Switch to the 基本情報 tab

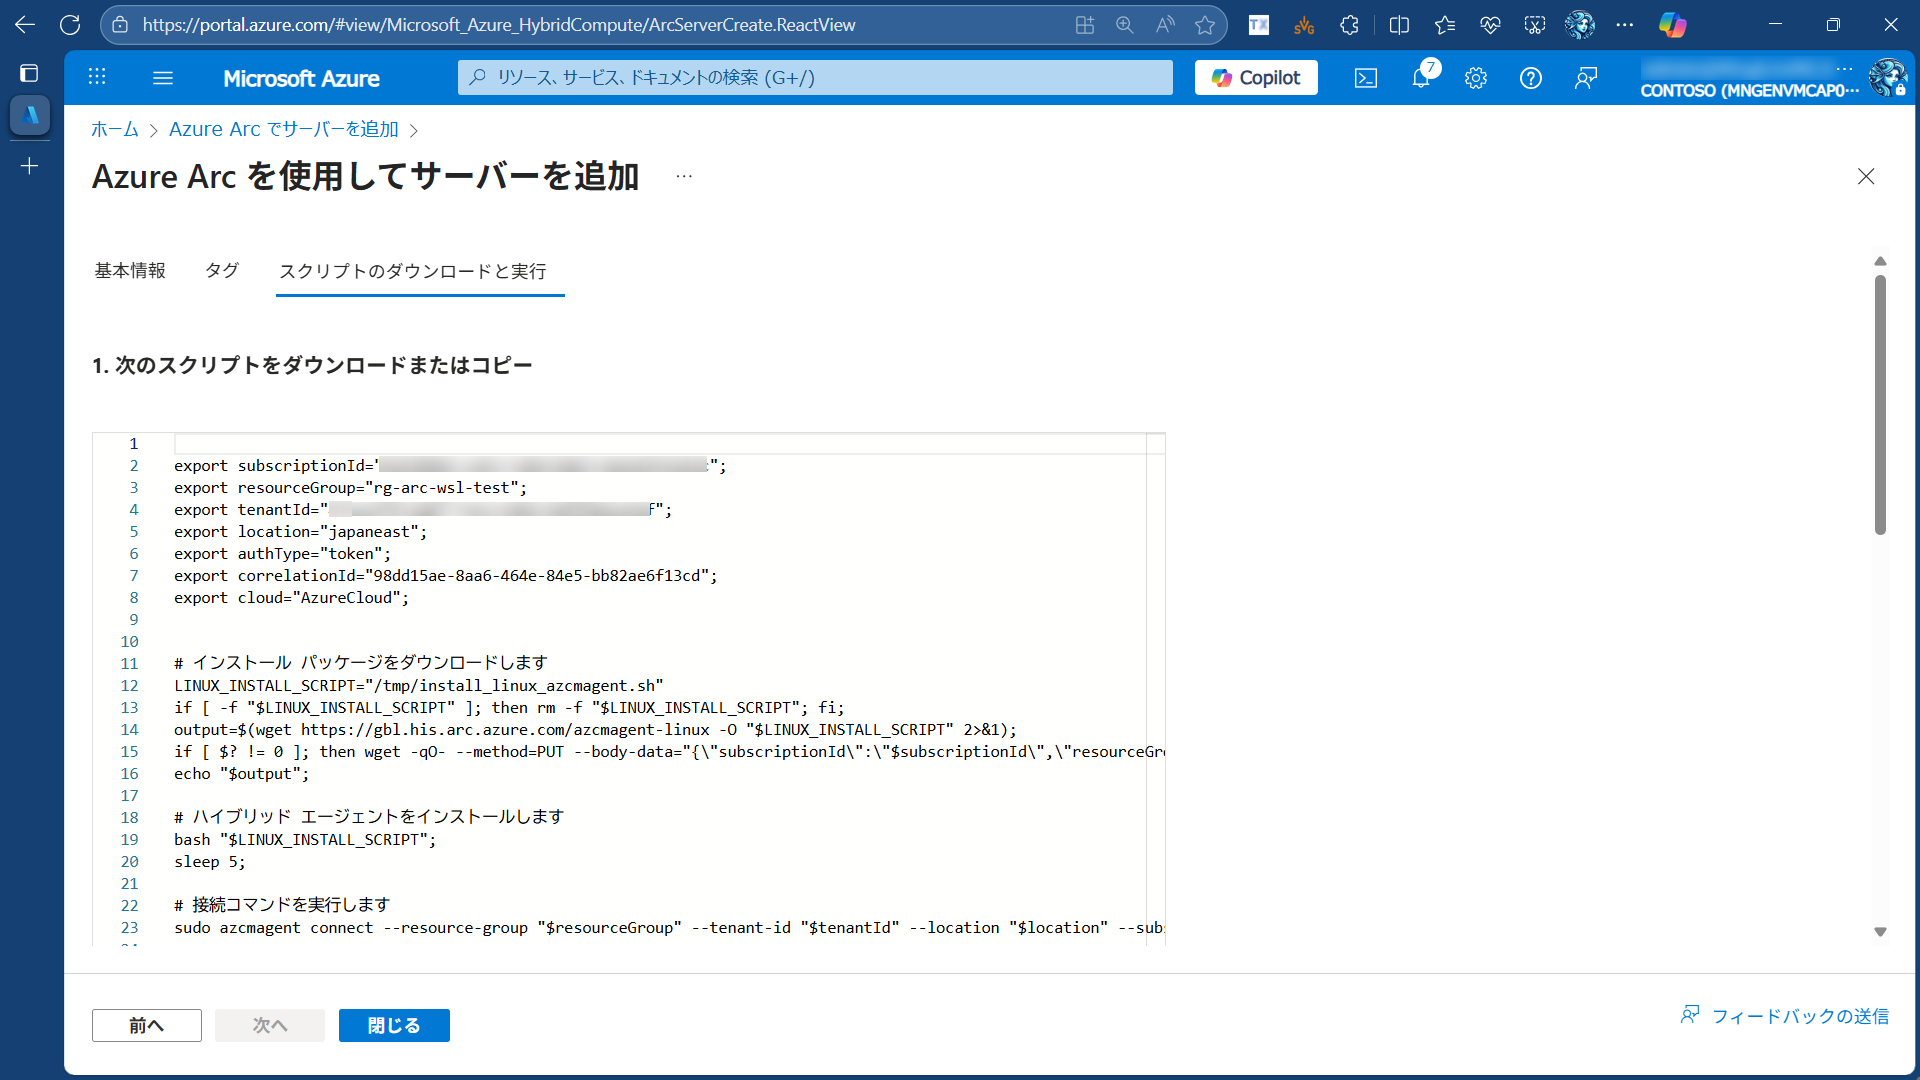(130, 271)
